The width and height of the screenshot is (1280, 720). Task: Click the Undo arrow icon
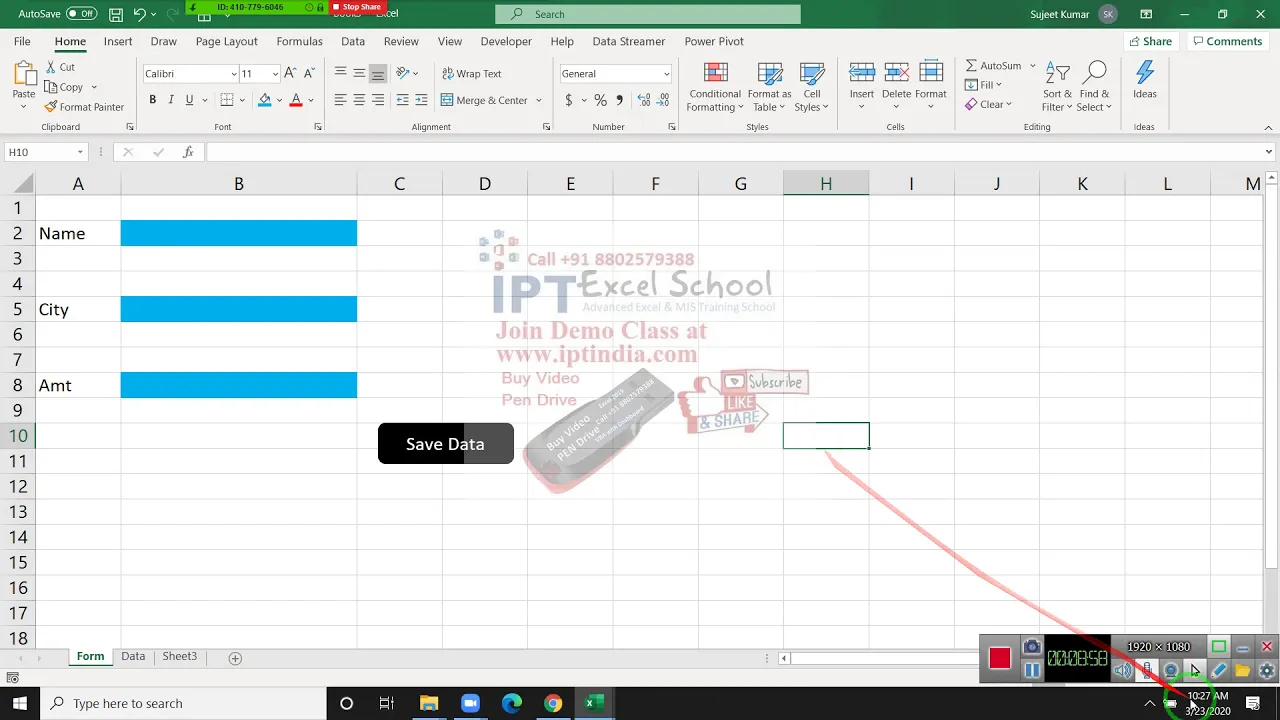point(140,14)
